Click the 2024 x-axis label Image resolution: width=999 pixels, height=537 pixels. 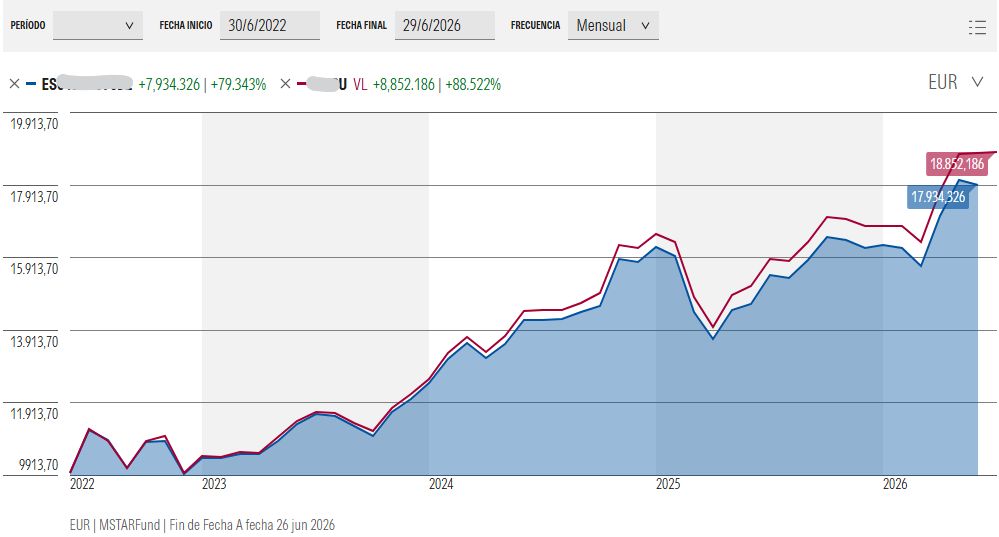pos(441,484)
